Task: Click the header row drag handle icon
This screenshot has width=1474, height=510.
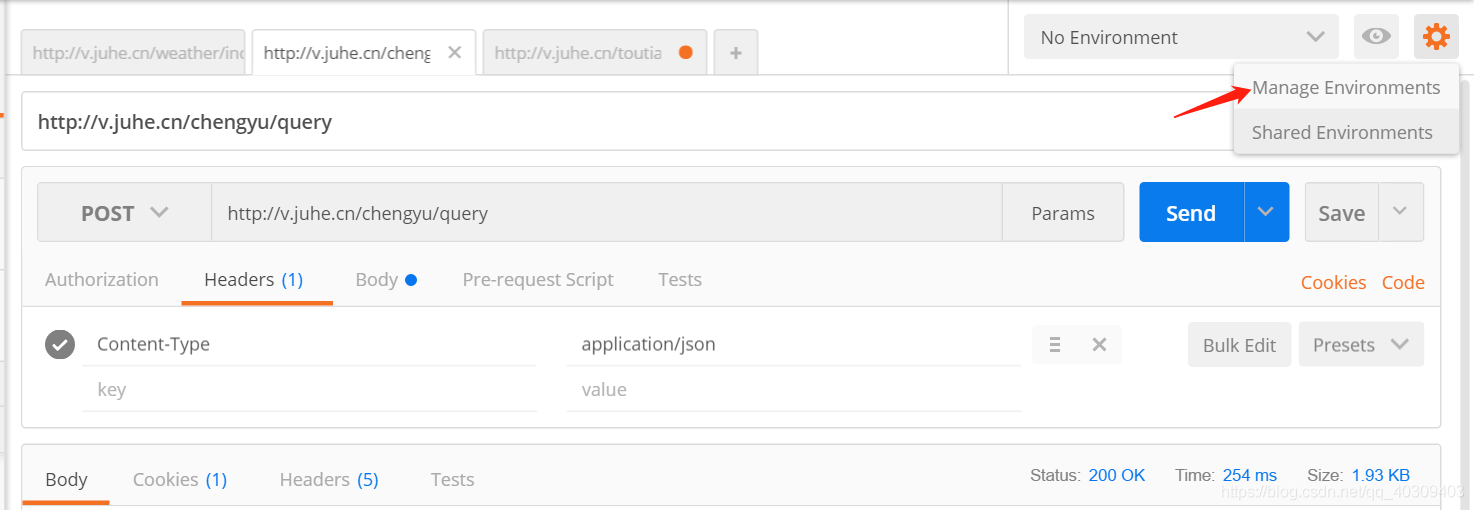Action: click(1054, 345)
